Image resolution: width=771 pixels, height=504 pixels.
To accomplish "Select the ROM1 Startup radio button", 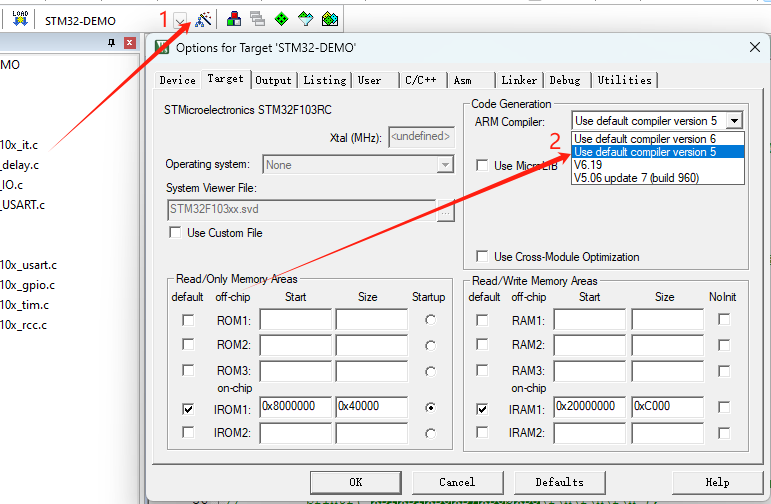I will click(430, 320).
